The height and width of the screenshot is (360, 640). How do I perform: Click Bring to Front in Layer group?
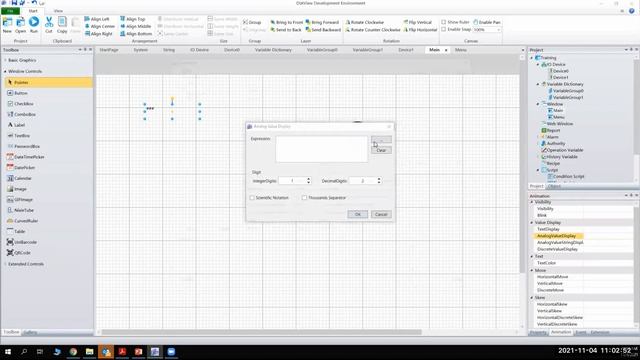[x=287, y=22]
